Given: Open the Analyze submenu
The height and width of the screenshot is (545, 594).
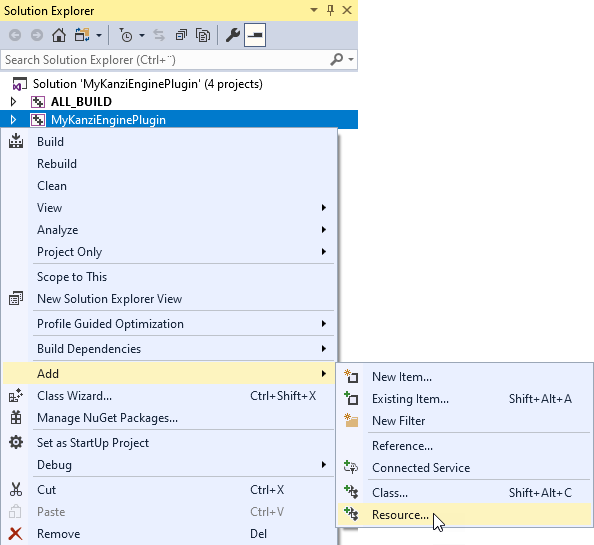Looking at the screenshot, I should click(x=169, y=230).
